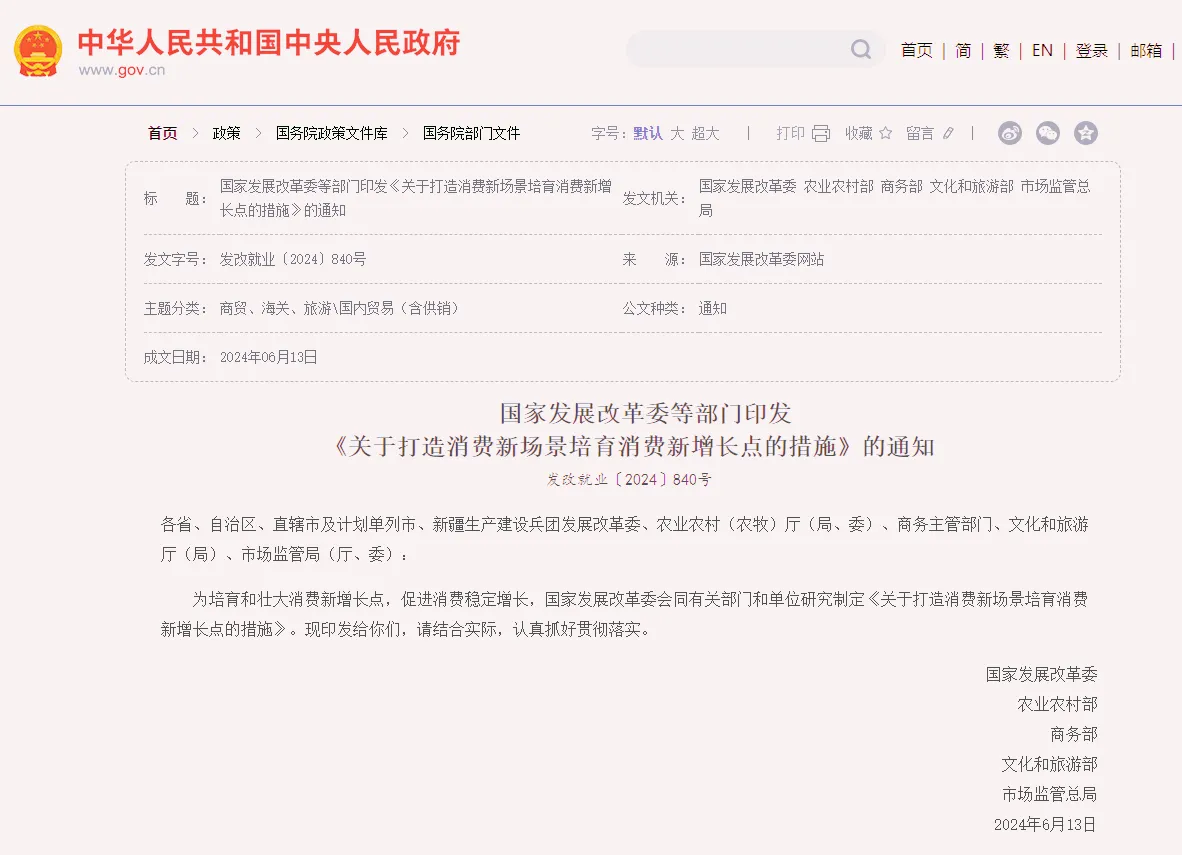The height and width of the screenshot is (855, 1182).
Task: Set font size to 大
Action: [677, 133]
